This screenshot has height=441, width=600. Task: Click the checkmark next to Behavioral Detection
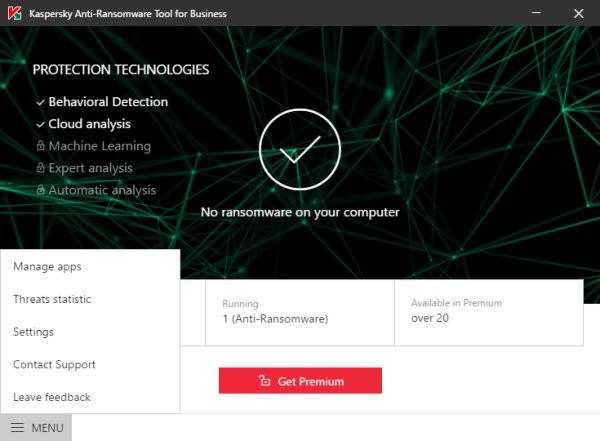(41, 103)
